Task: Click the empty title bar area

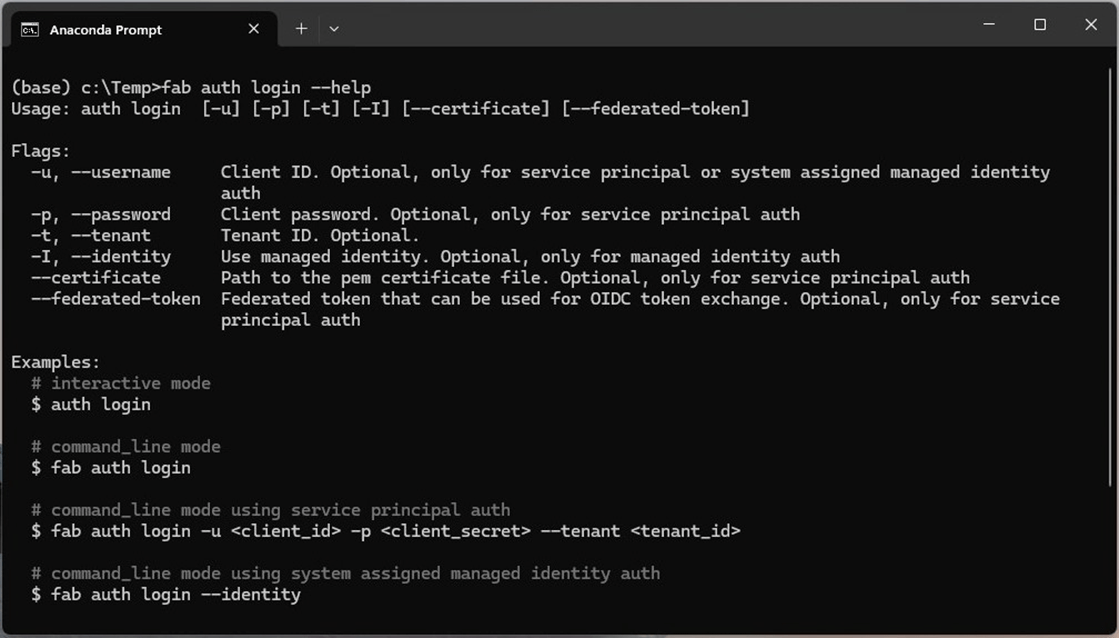Action: point(650,25)
